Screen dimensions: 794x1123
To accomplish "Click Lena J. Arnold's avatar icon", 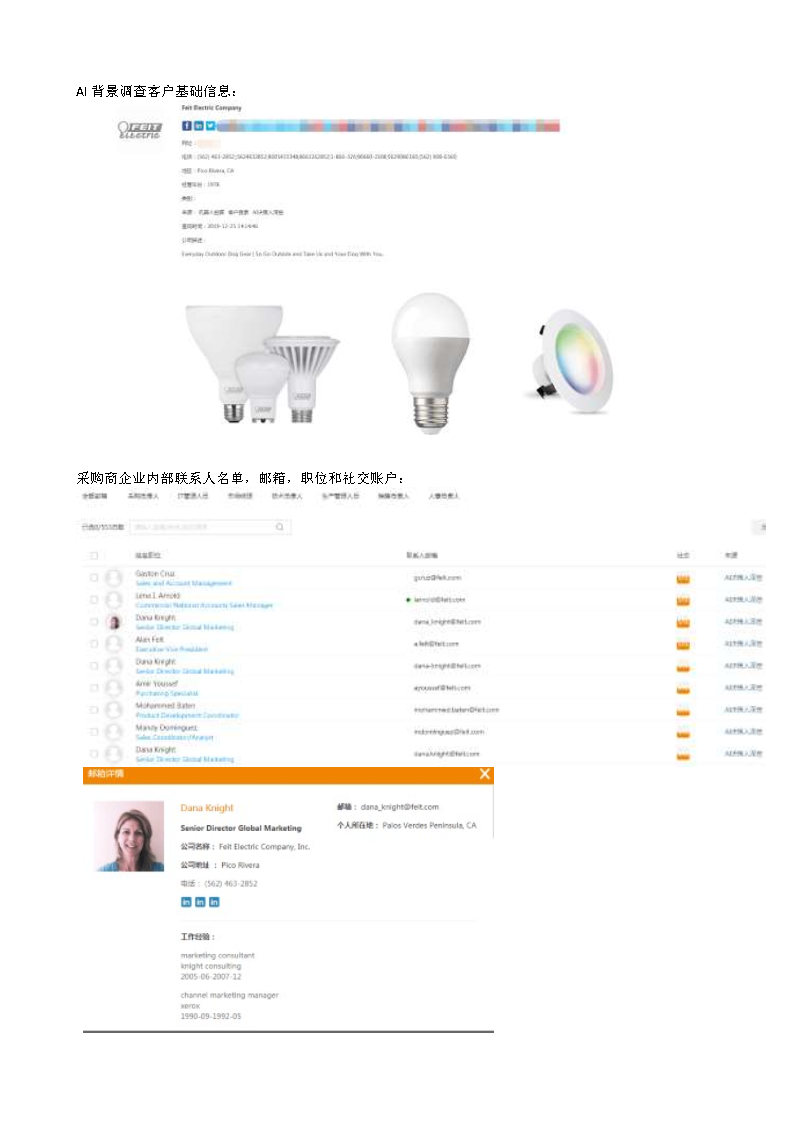I will coord(114,599).
